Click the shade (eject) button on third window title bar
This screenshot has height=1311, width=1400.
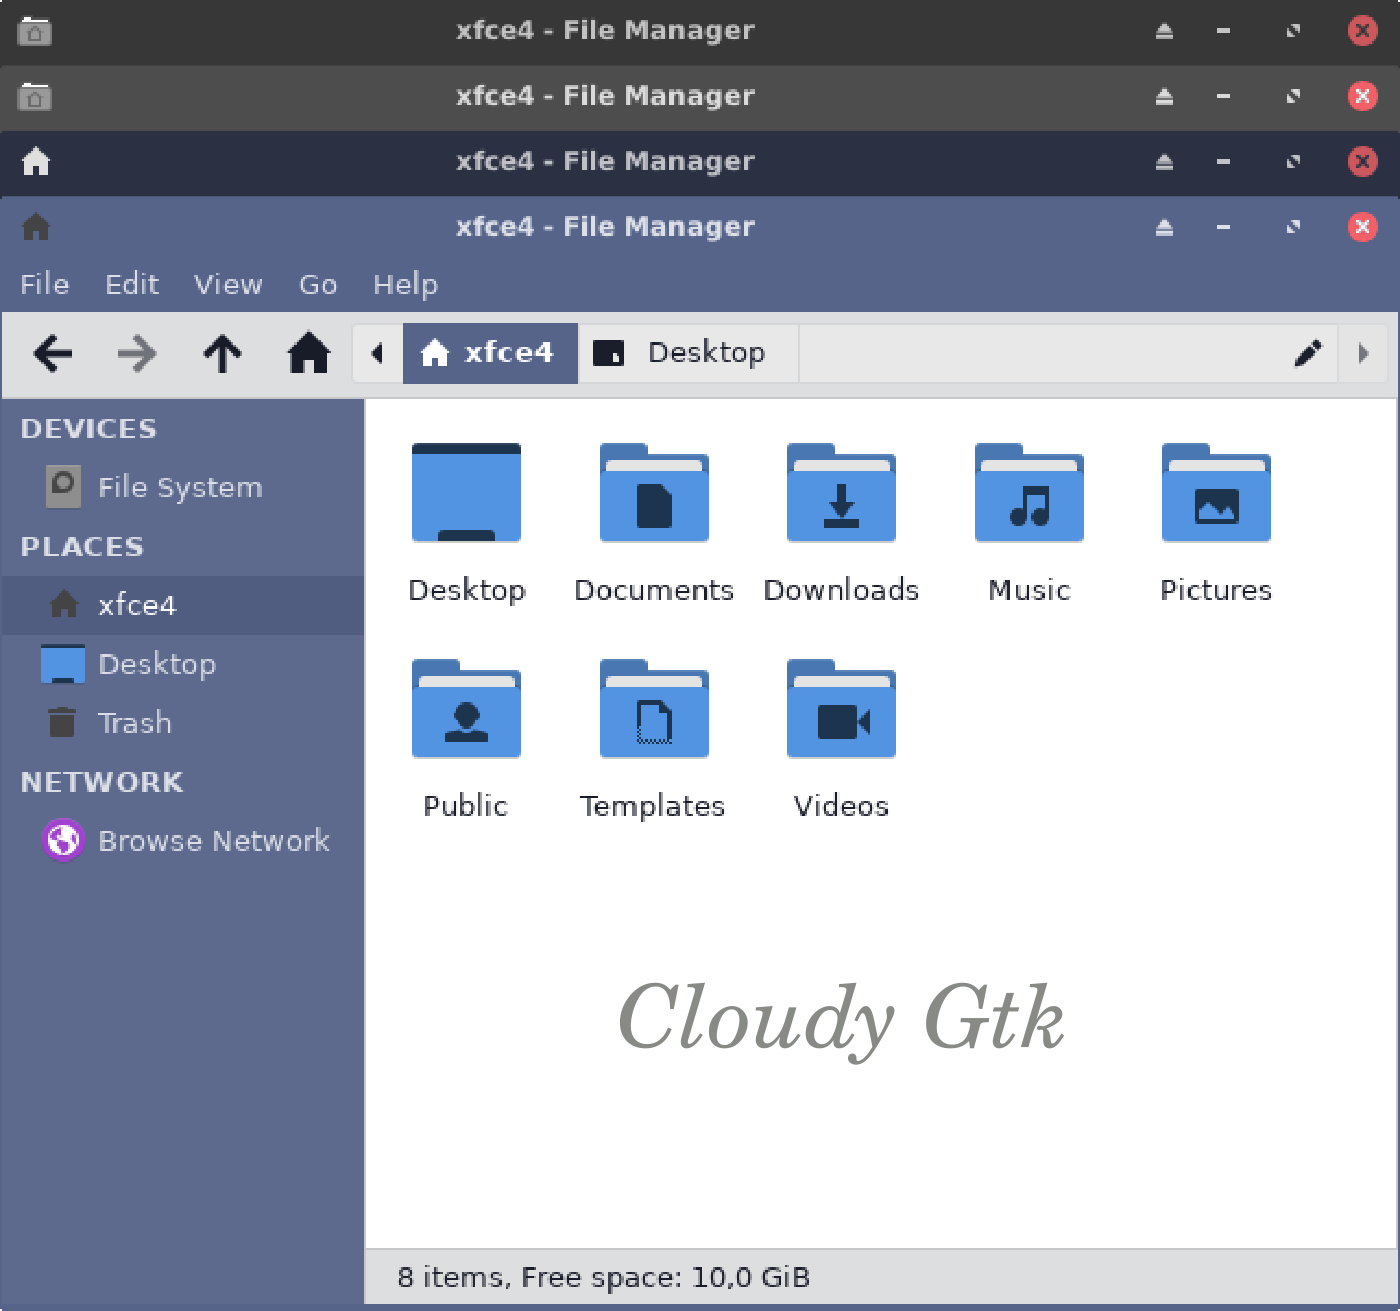[1164, 161]
